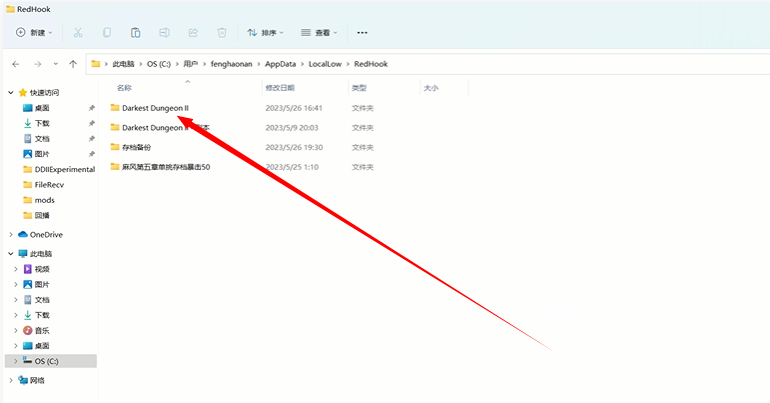Open the 新建 (New) dropdown
The height and width of the screenshot is (403, 770).
[37, 33]
